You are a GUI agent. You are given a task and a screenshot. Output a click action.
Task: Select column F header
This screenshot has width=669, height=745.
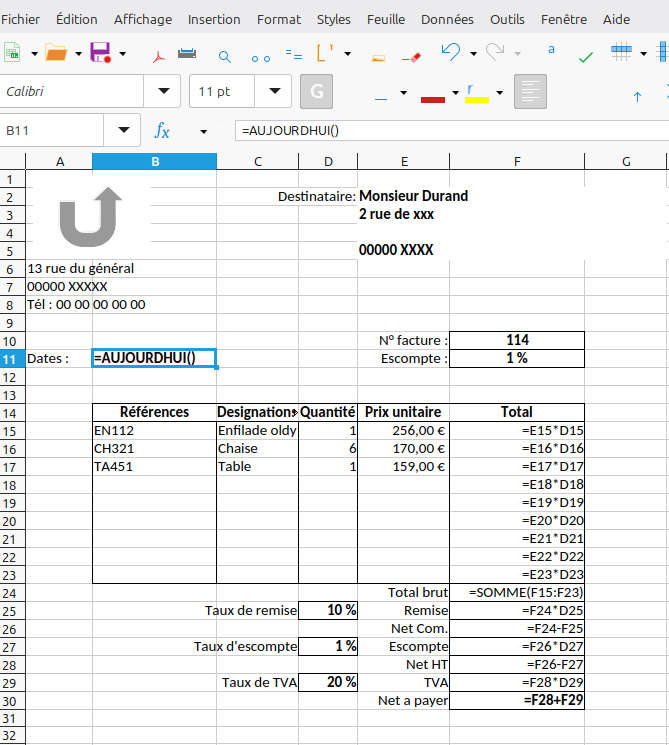point(517,162)
